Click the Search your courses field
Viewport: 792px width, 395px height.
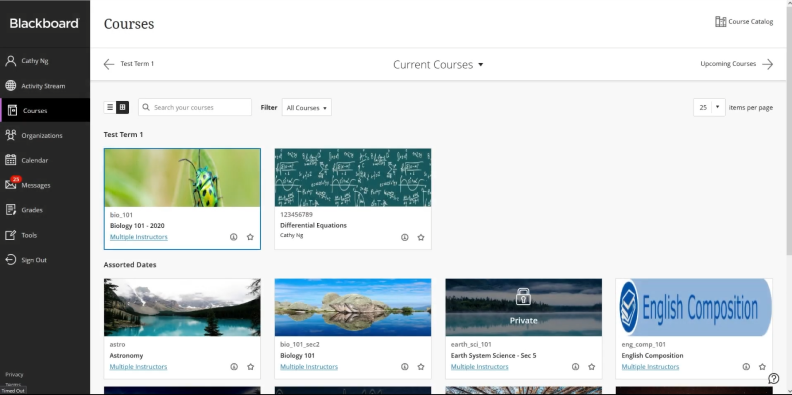195,107
